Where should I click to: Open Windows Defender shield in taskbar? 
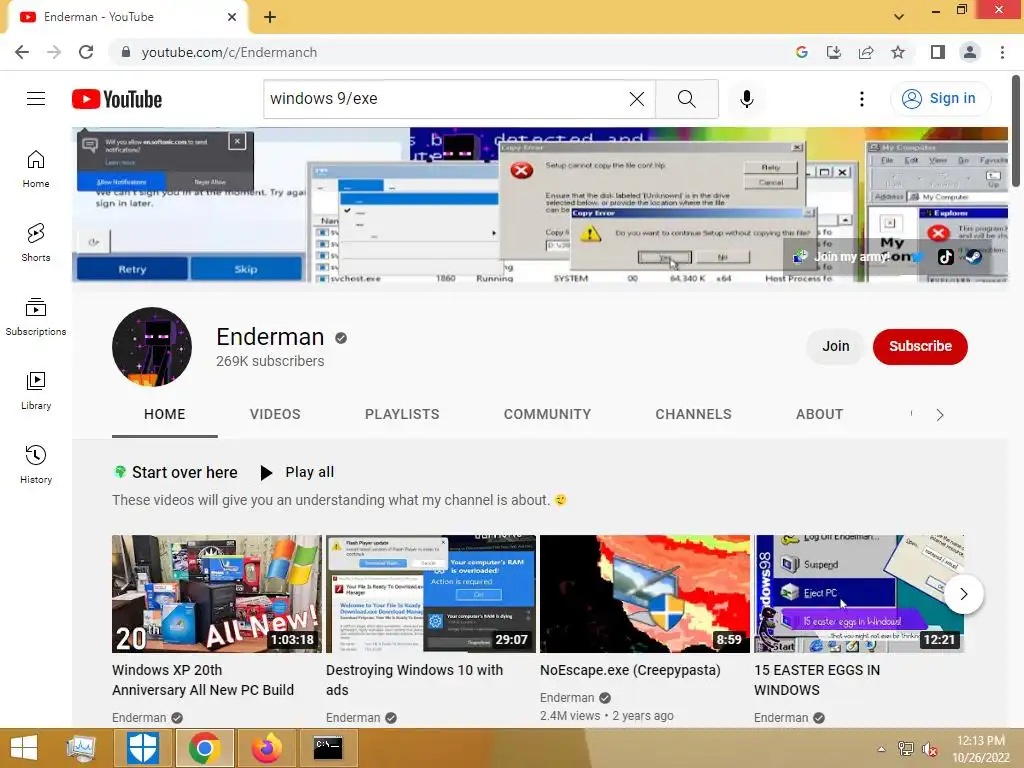coord(142,748)
